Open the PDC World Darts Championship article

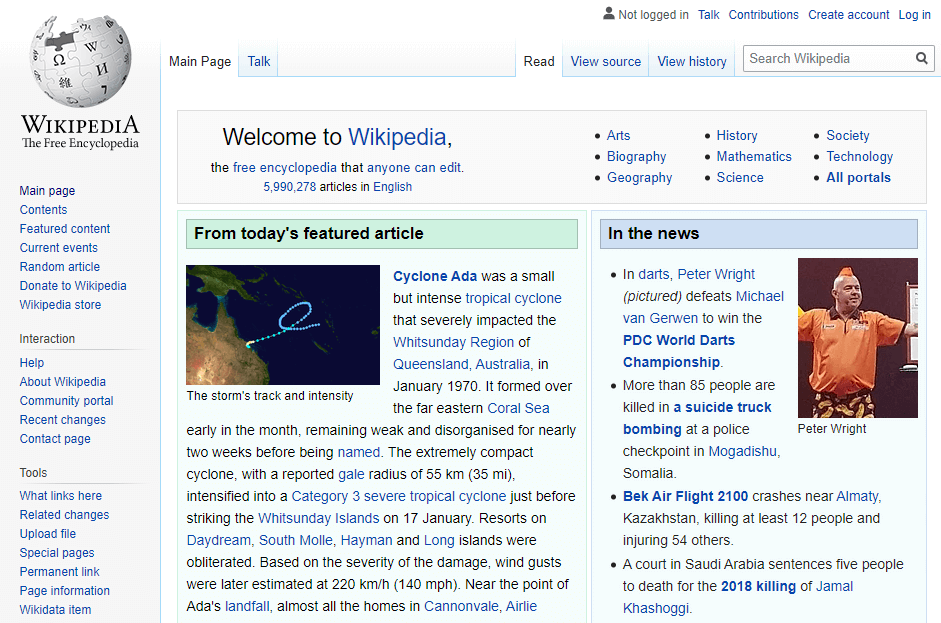[678, 339]
